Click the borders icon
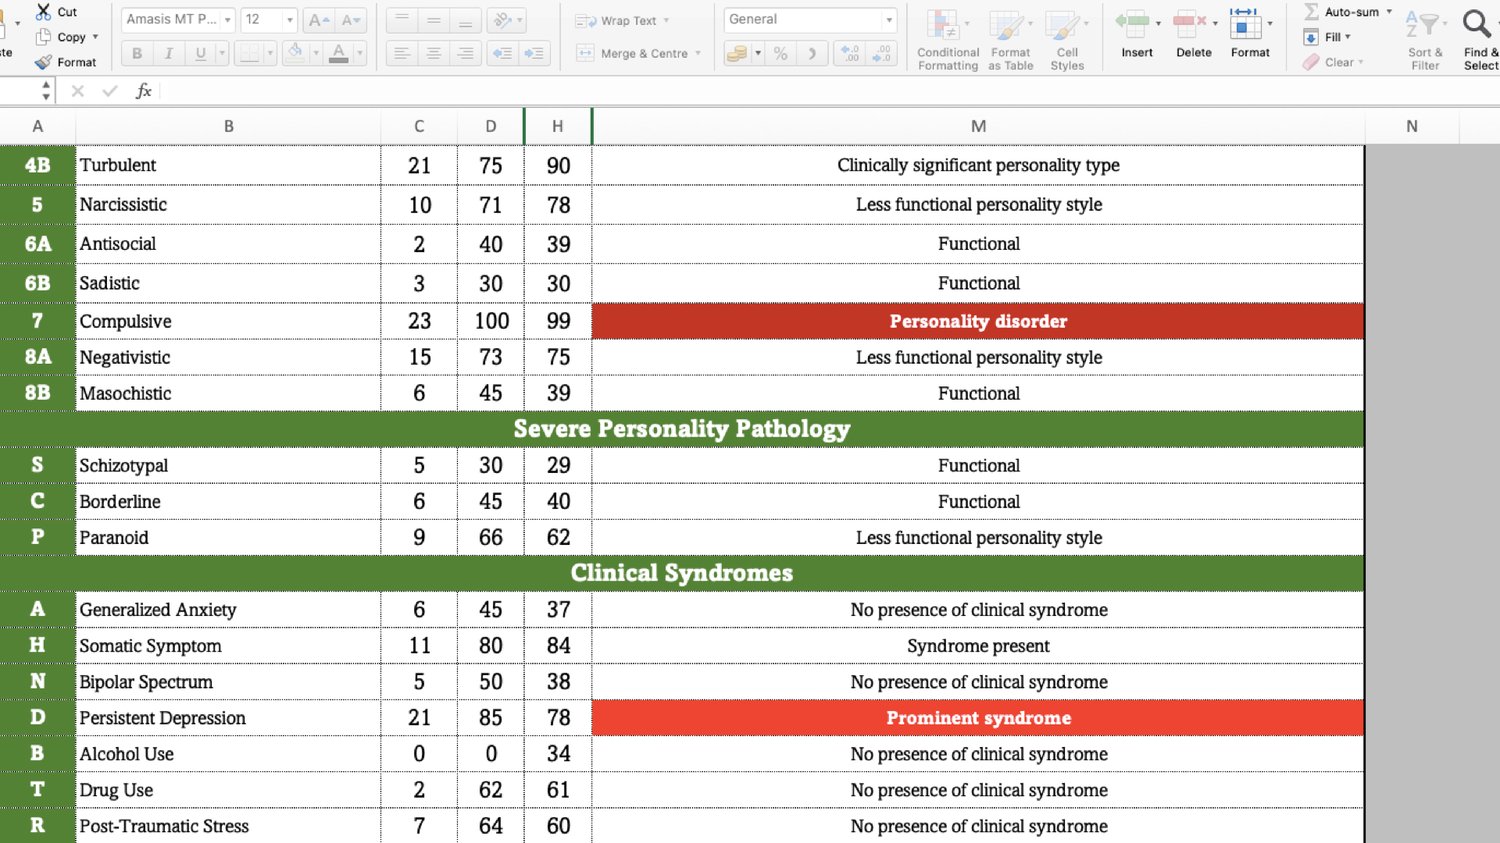 pyautogui.click(x=249, y=53)
